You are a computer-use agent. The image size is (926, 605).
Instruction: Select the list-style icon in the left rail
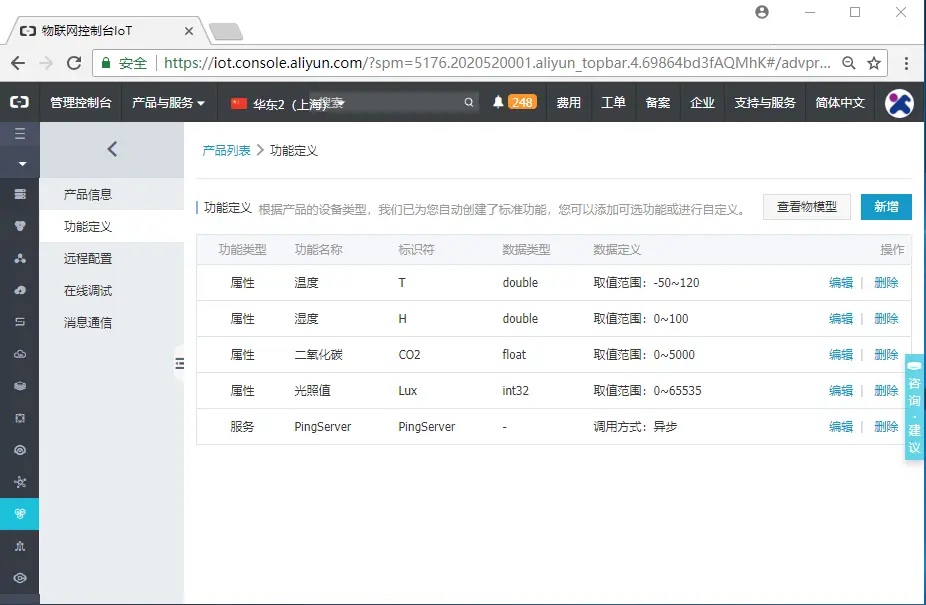[20, 322]
